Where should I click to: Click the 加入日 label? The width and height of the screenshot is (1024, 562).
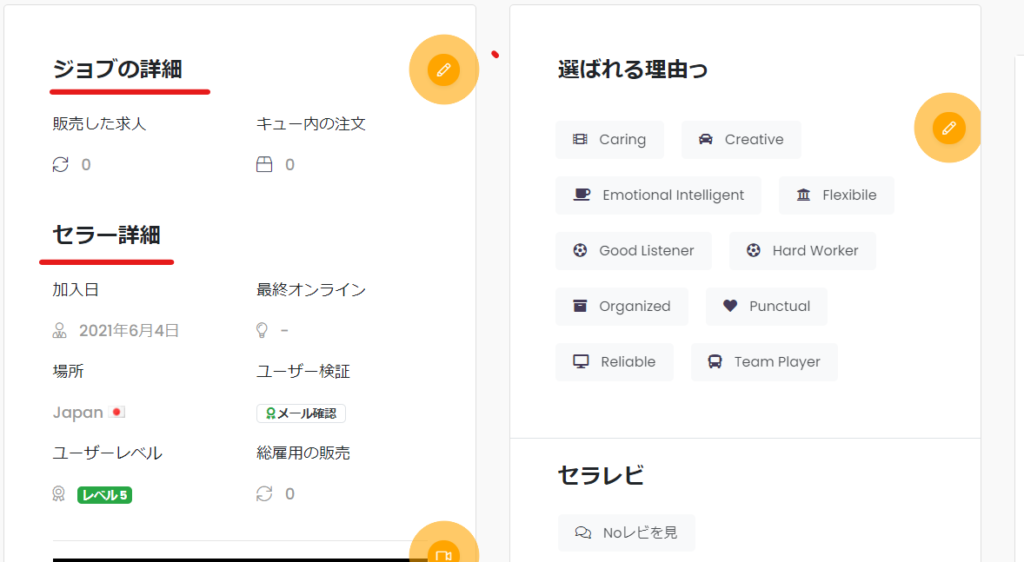[x=76, y=289]
